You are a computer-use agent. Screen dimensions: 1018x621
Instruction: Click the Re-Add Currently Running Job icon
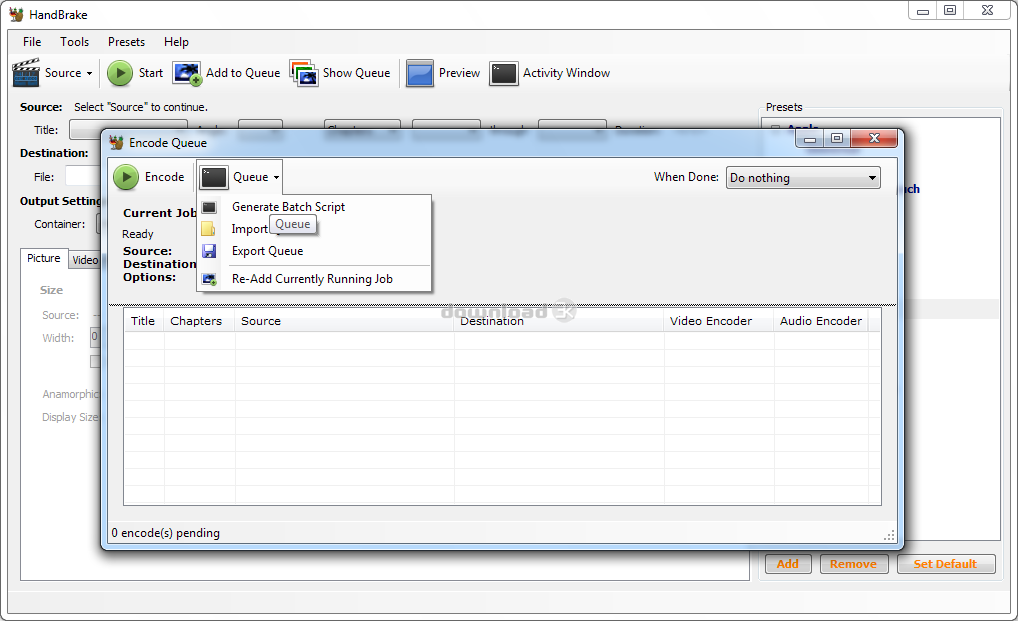209,279
